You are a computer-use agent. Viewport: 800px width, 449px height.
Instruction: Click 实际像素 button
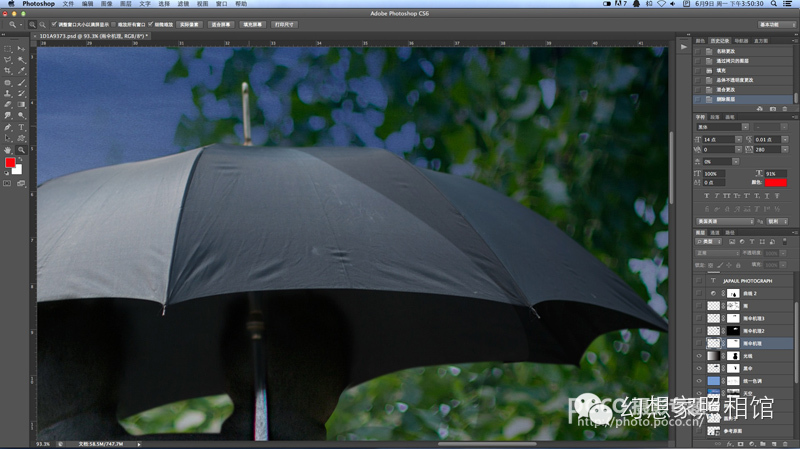pos(189,24)
